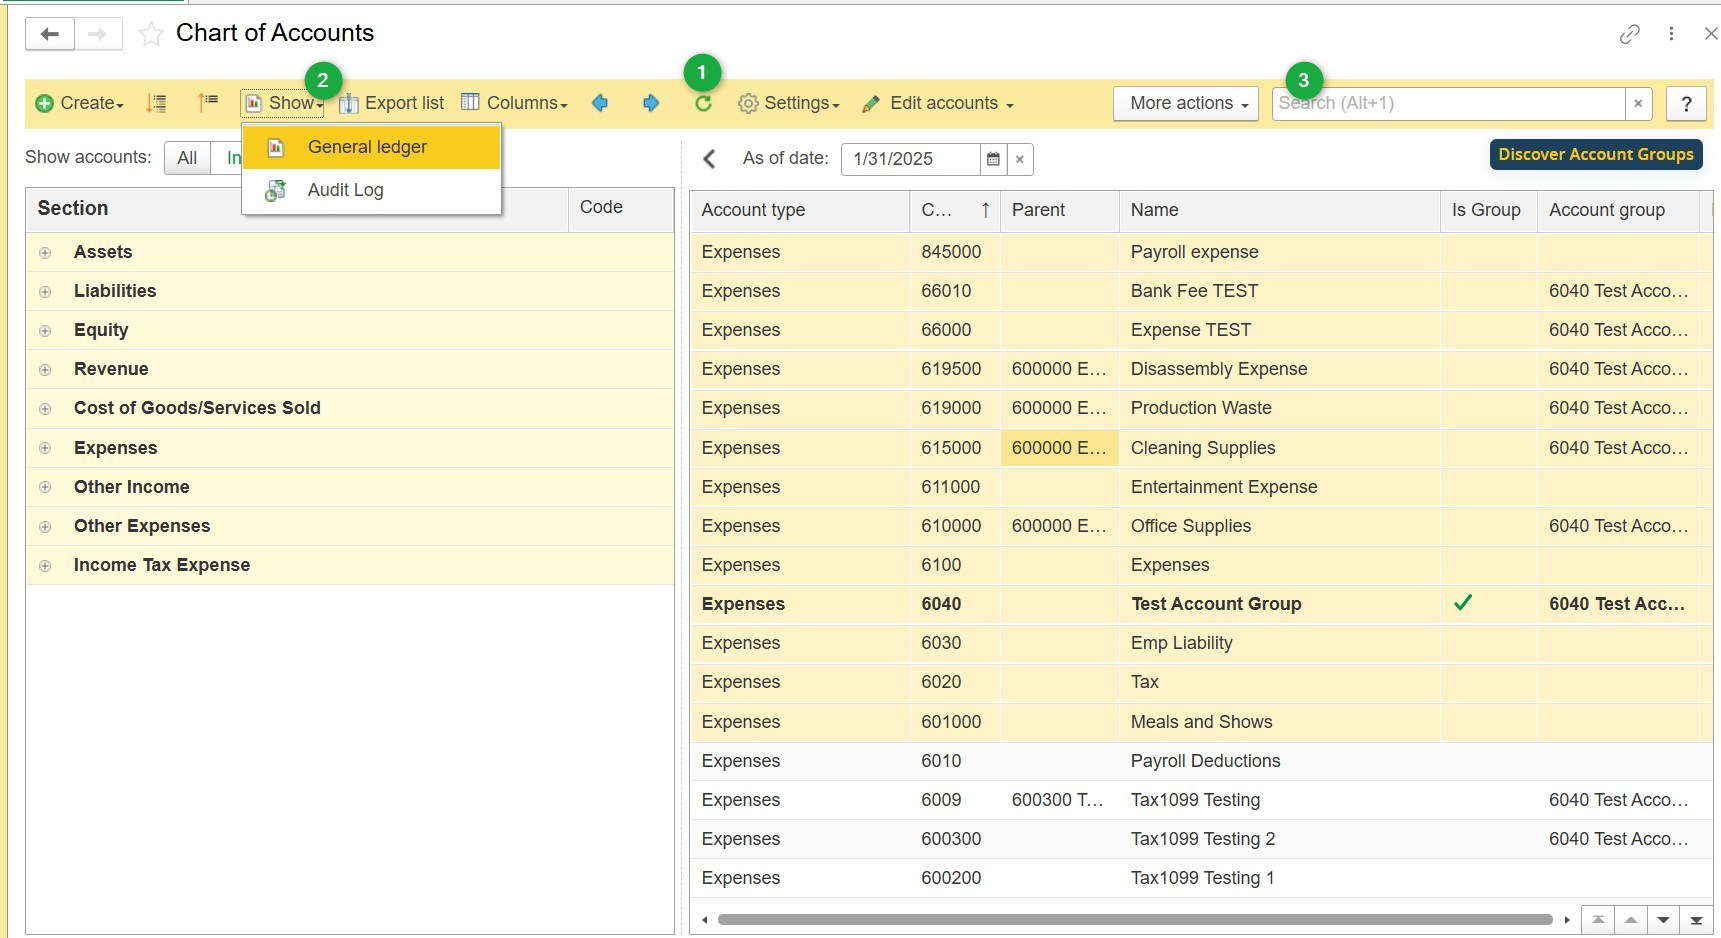Click the Section column header
1721x938 pixels.
point(297,208)
